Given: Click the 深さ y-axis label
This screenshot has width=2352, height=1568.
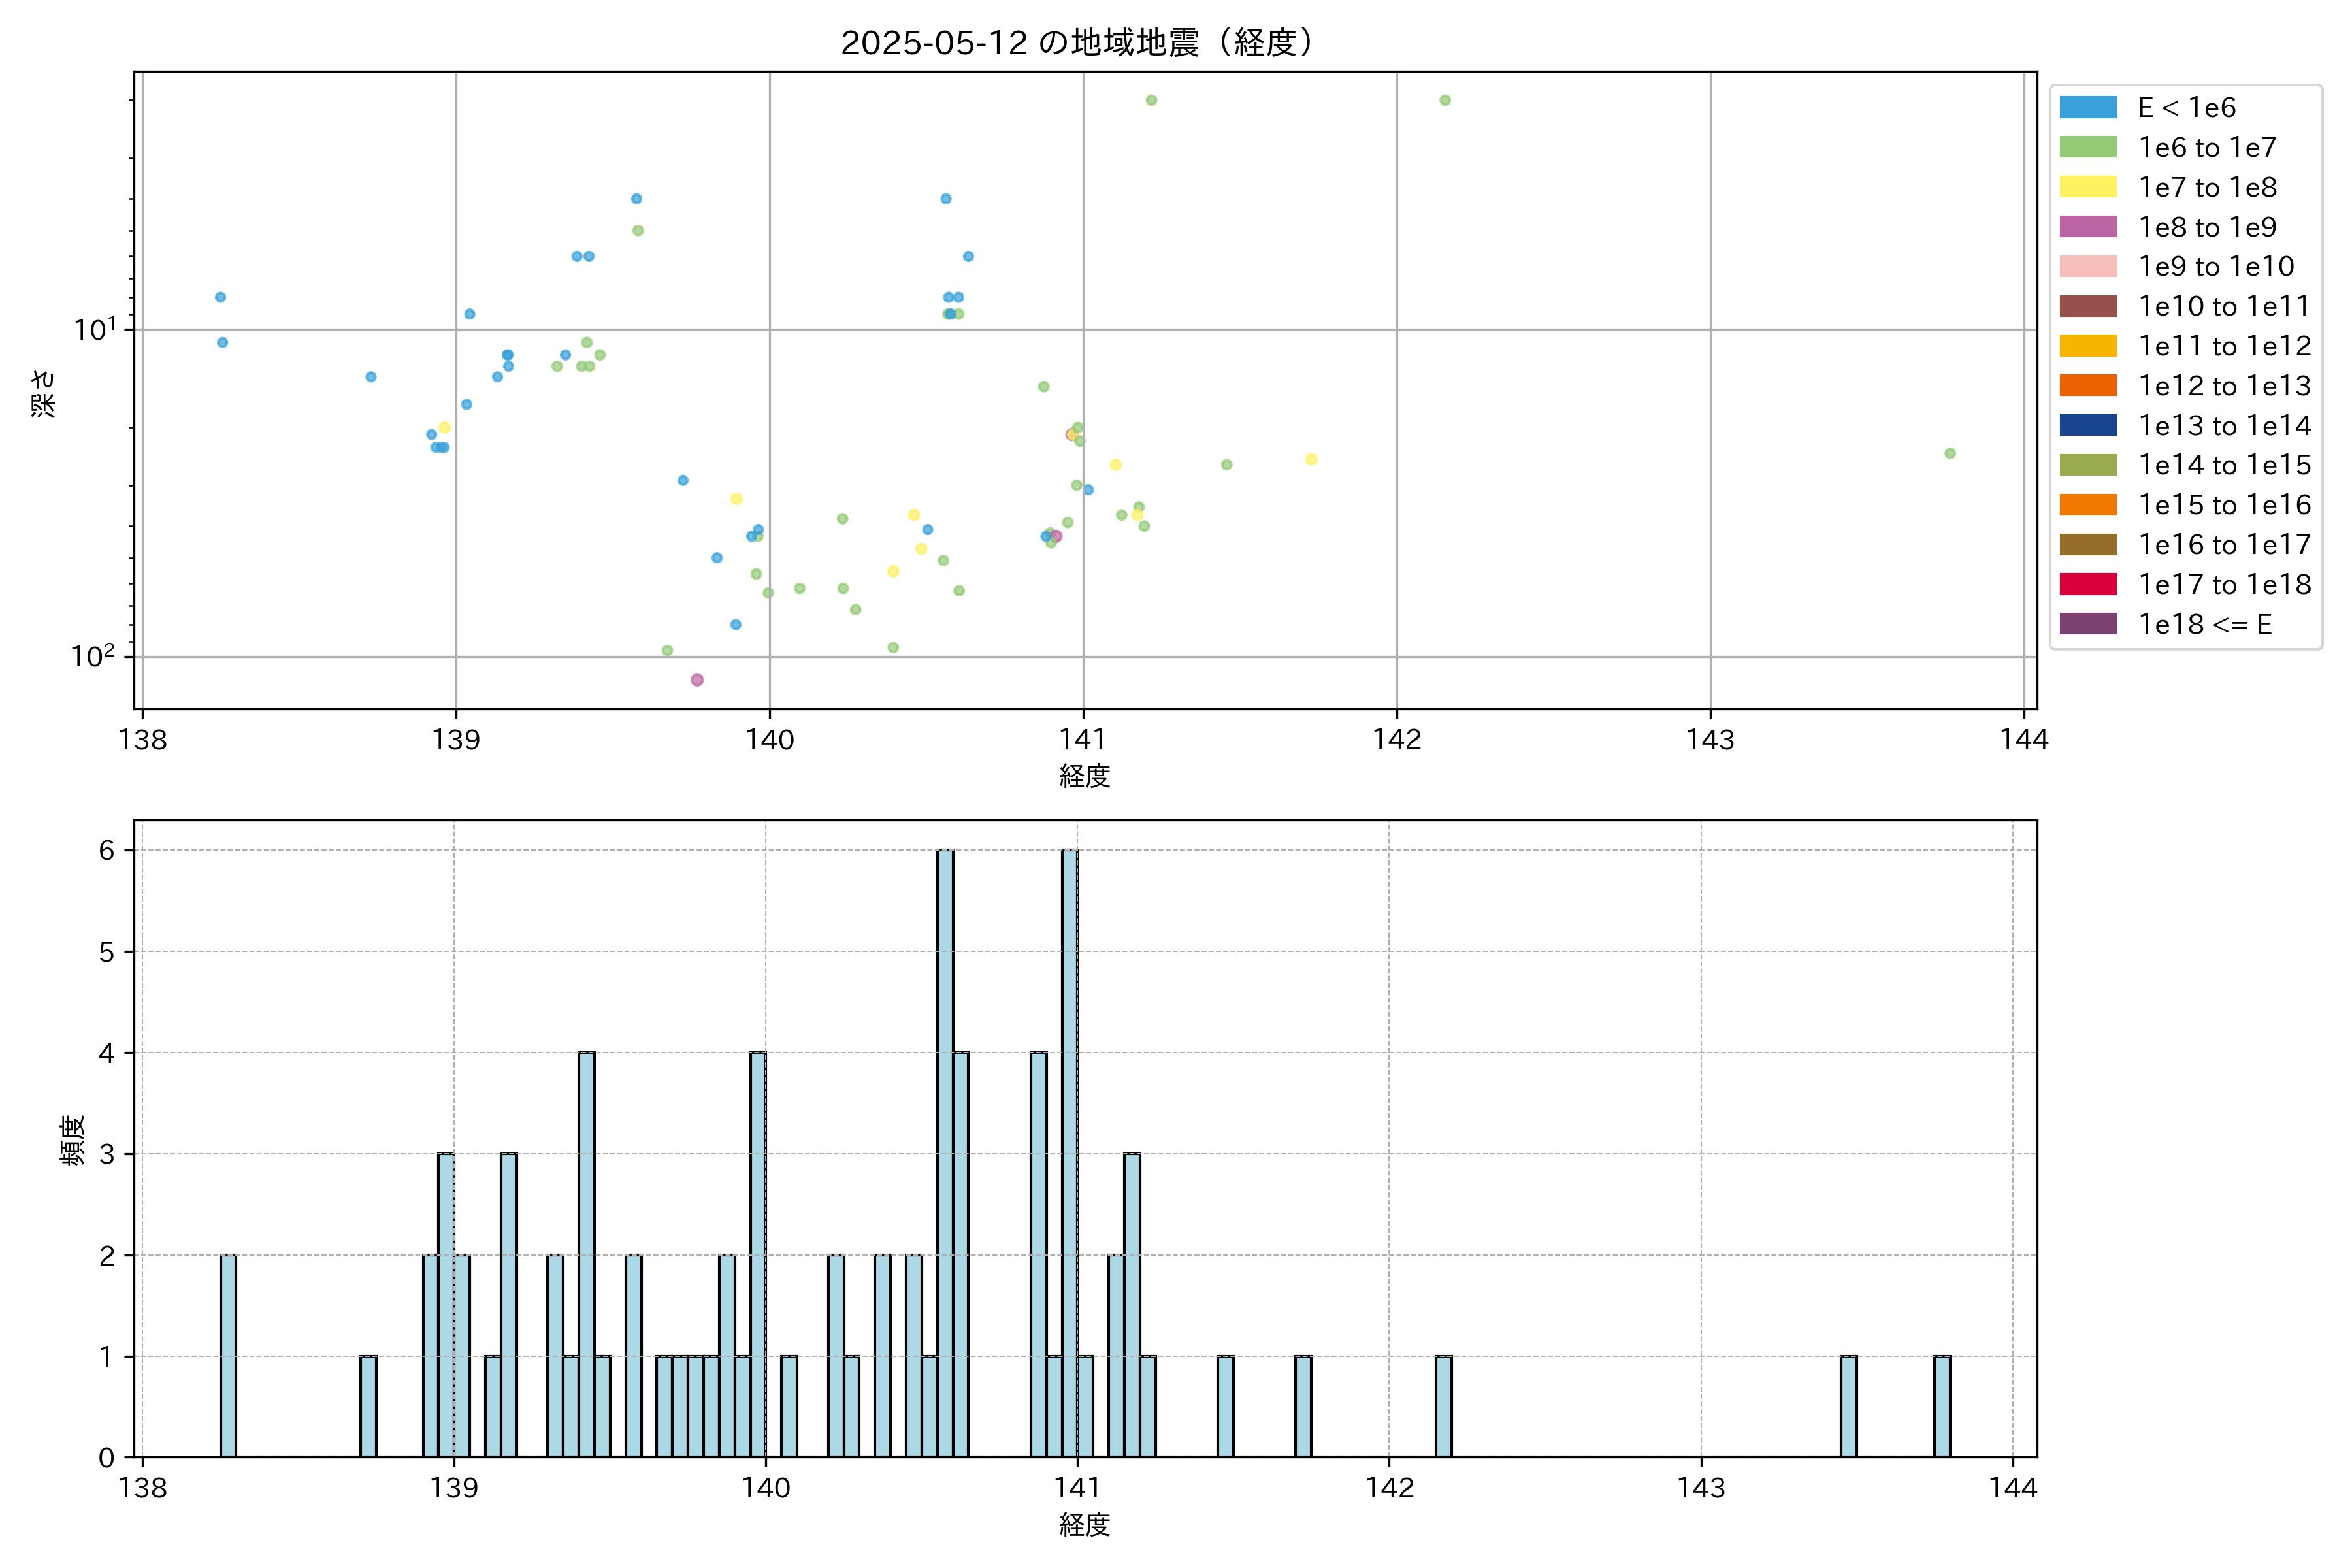Looking at the screenshot, I should pyautogui.click(x=44, y=393).
